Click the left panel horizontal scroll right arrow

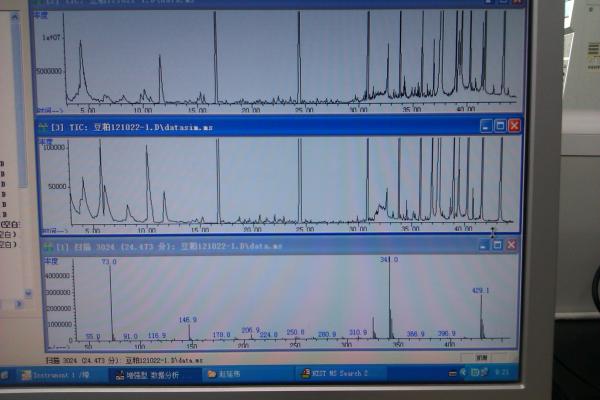tap(20, 305)
